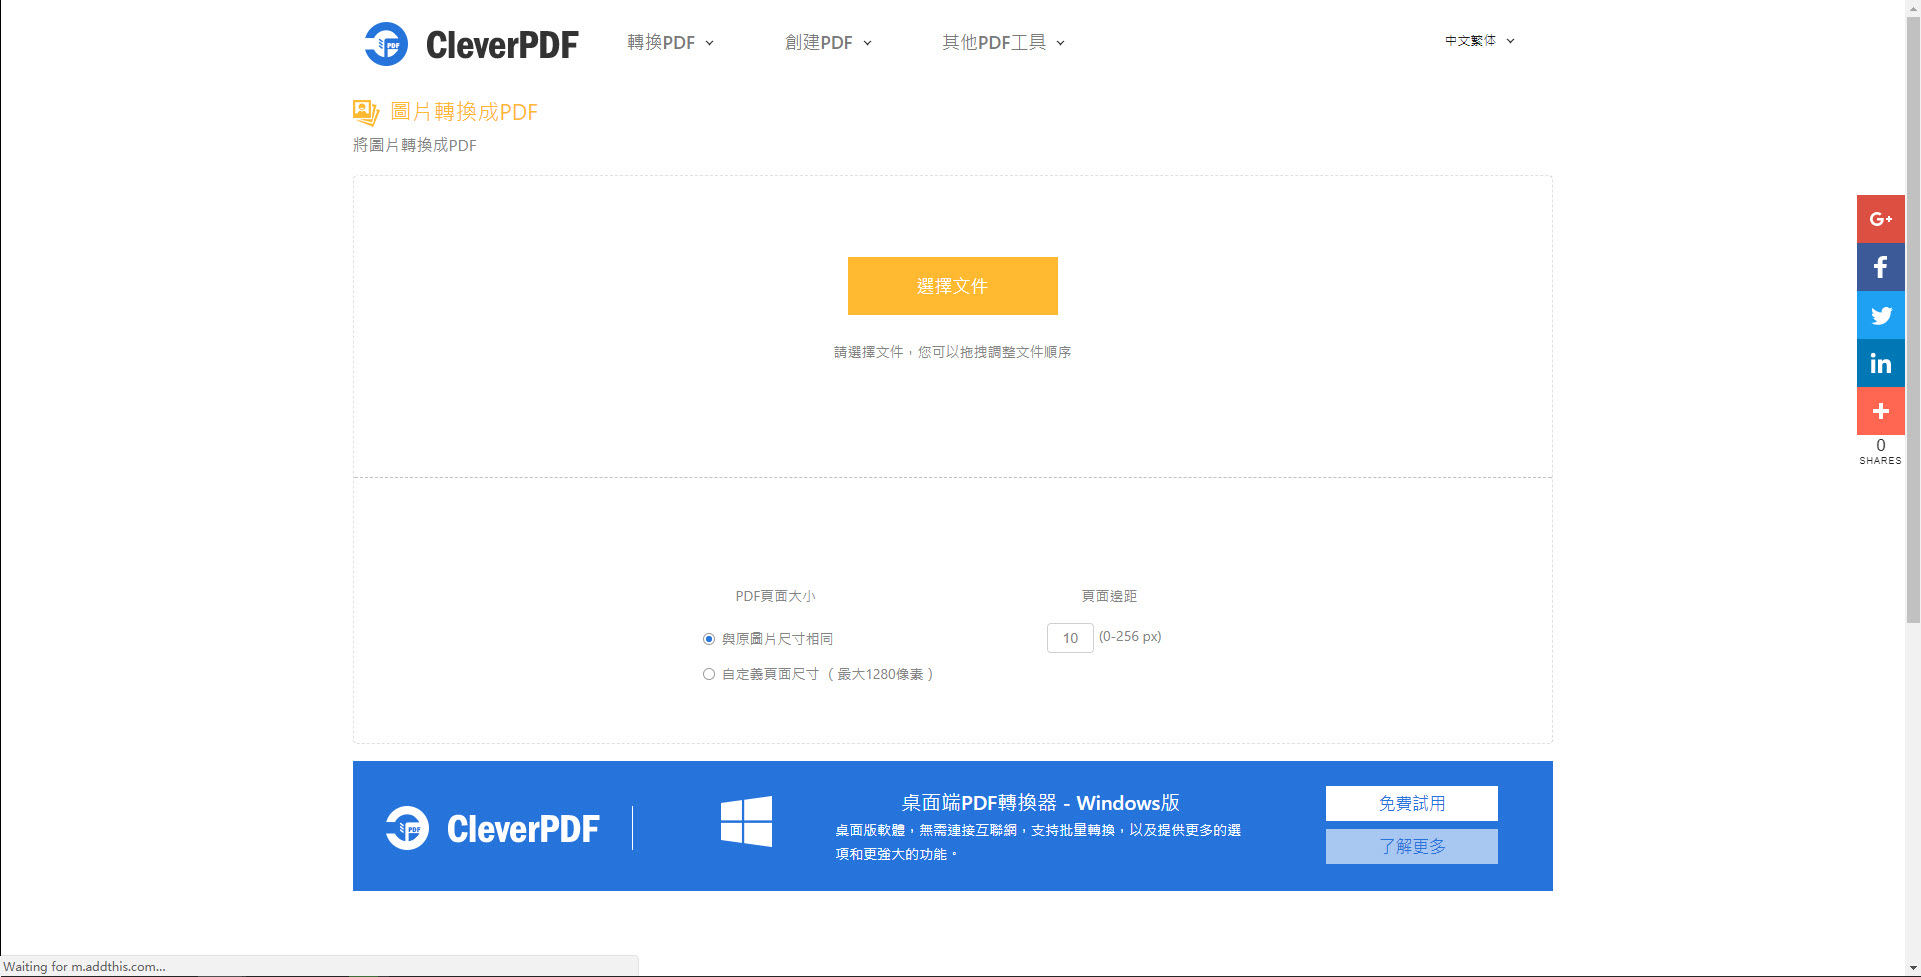This screenshot has width=1921, height=977.
Task: Share page via Google Plus icon
Action: (x=1880, y=219)
